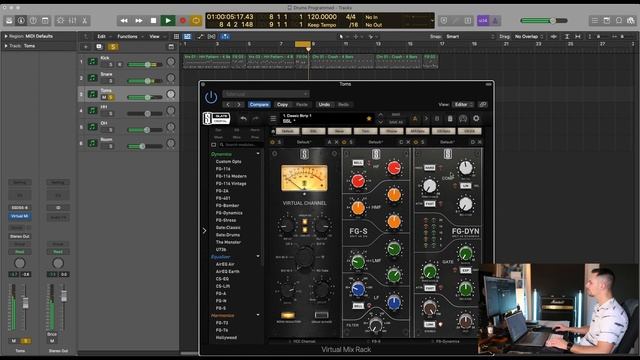Click the Fast Forward transport button
The image size is (640, 360).
(138, 20)
